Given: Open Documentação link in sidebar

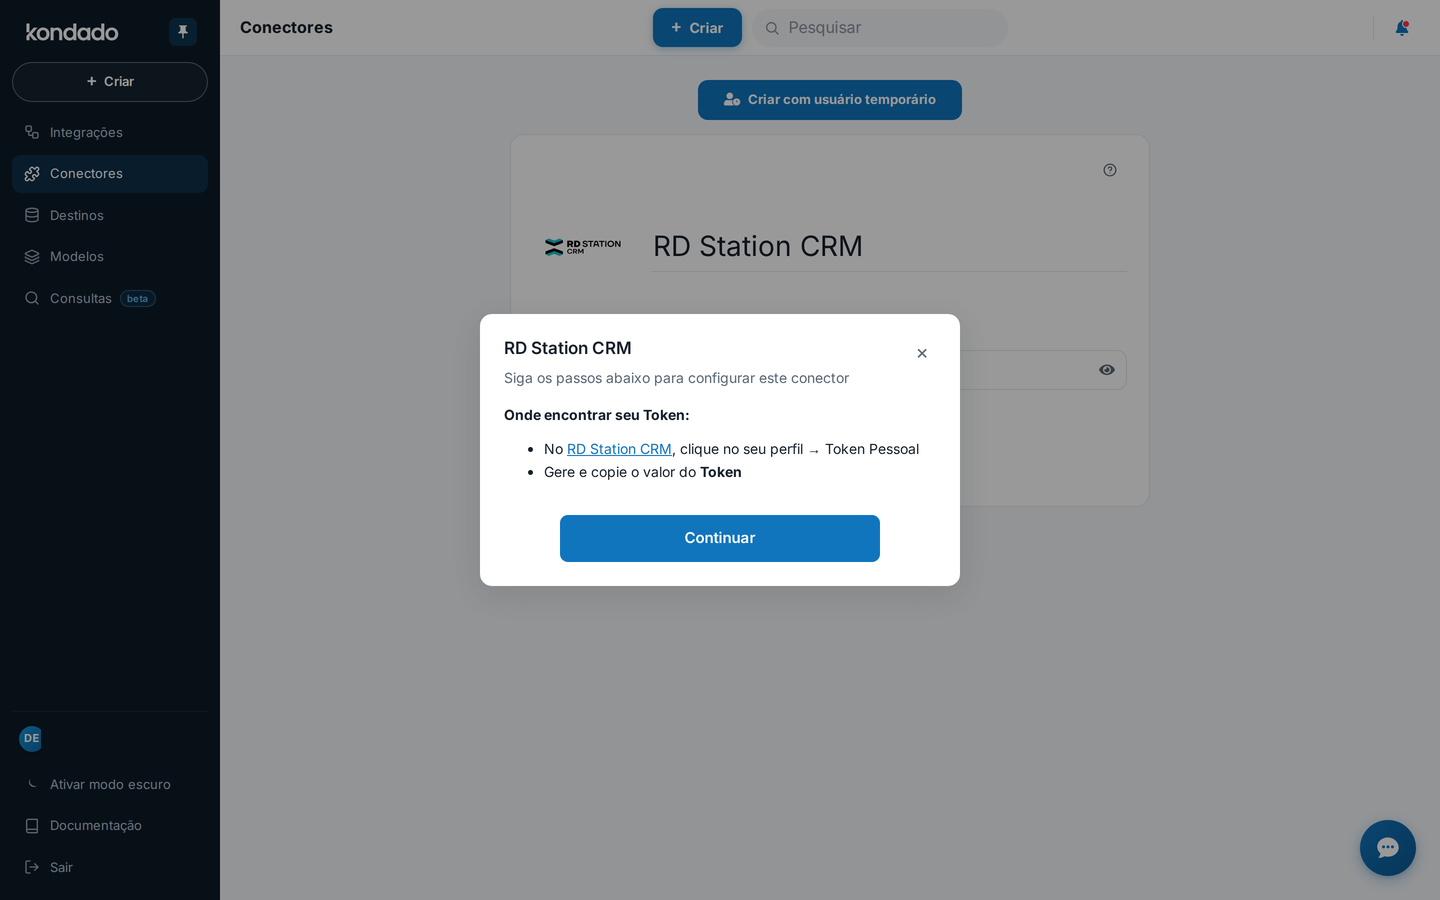Looking at the screenshot, I should coord(110,826).
